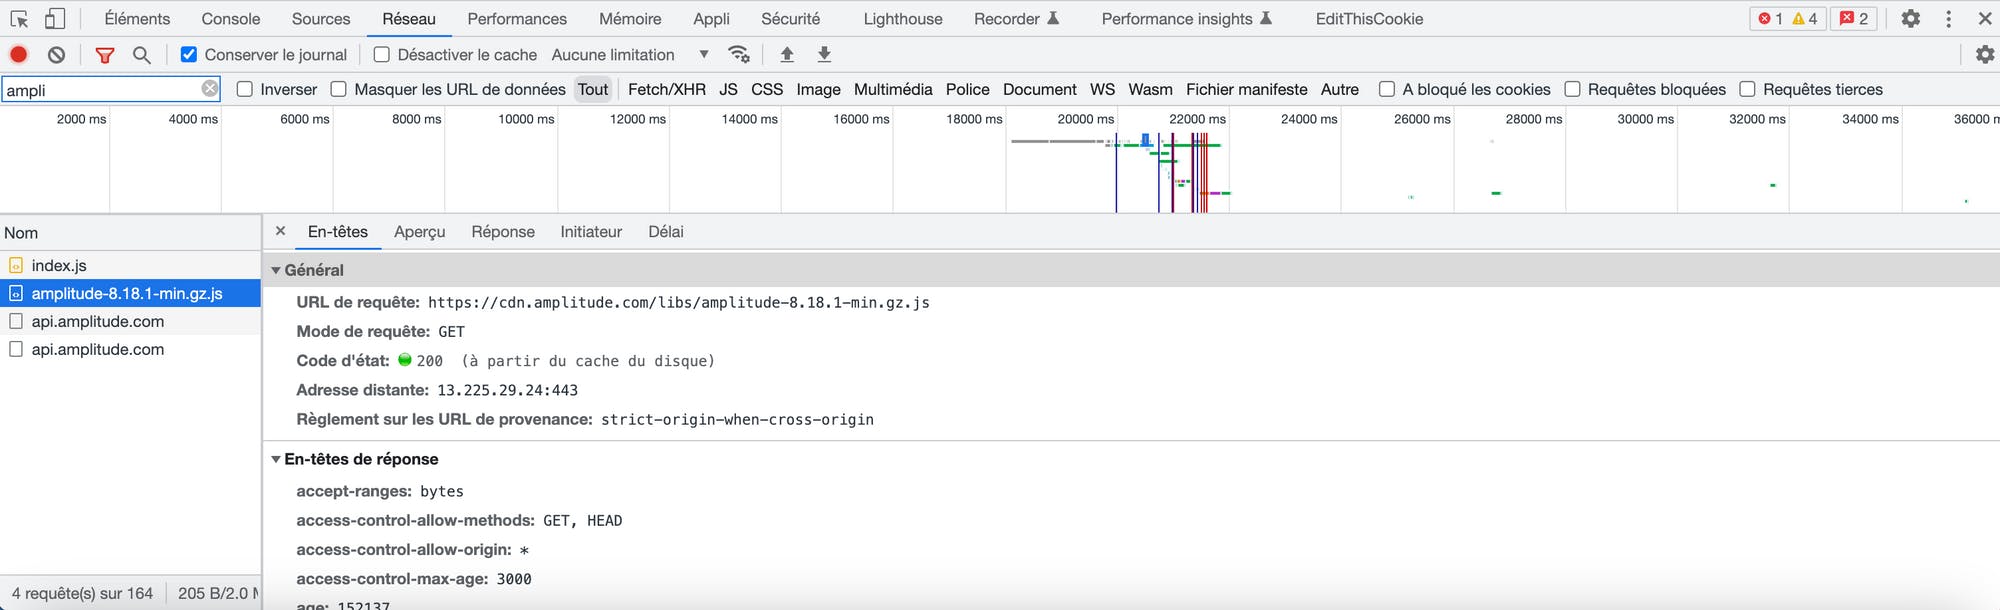Click the errors and warnings counter
The image size is (2000, 610).
[1788, 18]
